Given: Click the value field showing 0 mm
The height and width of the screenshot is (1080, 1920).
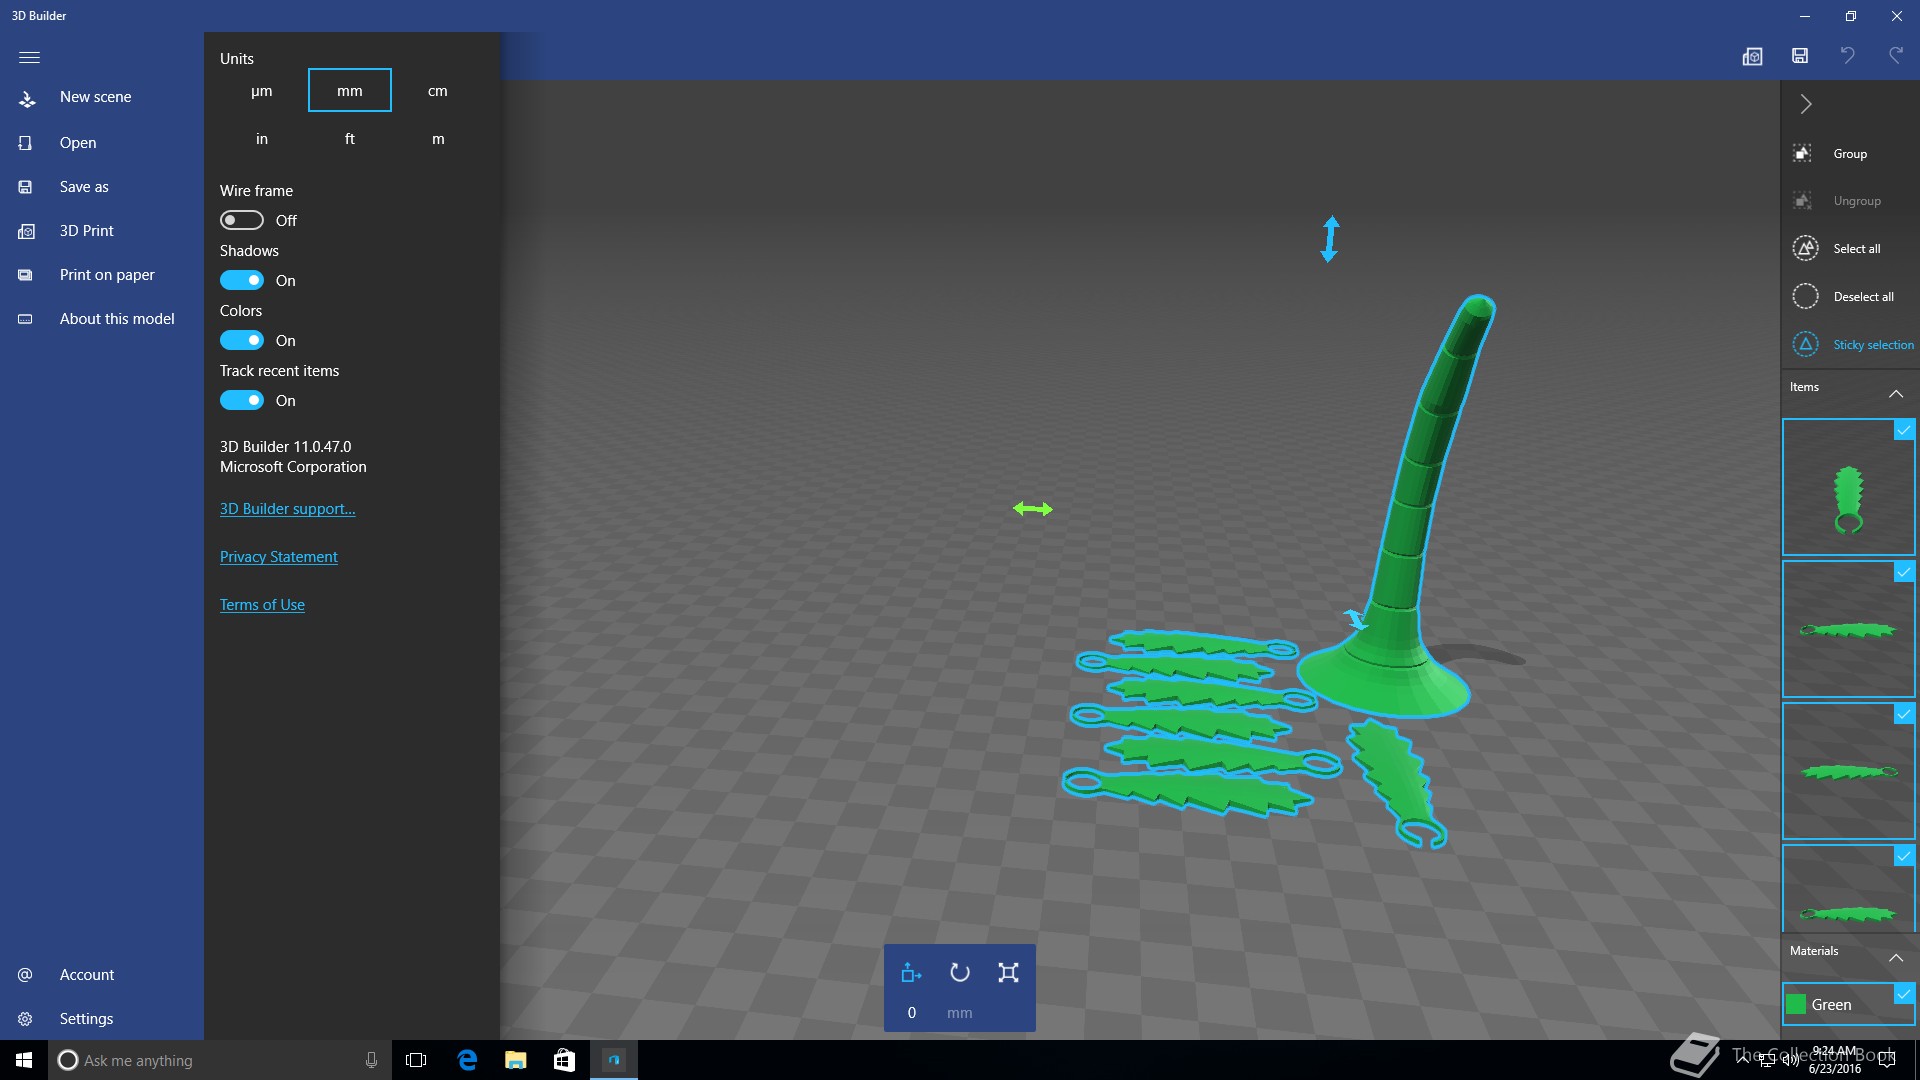Looking at the screenshot, I should tap(911, 1013).
